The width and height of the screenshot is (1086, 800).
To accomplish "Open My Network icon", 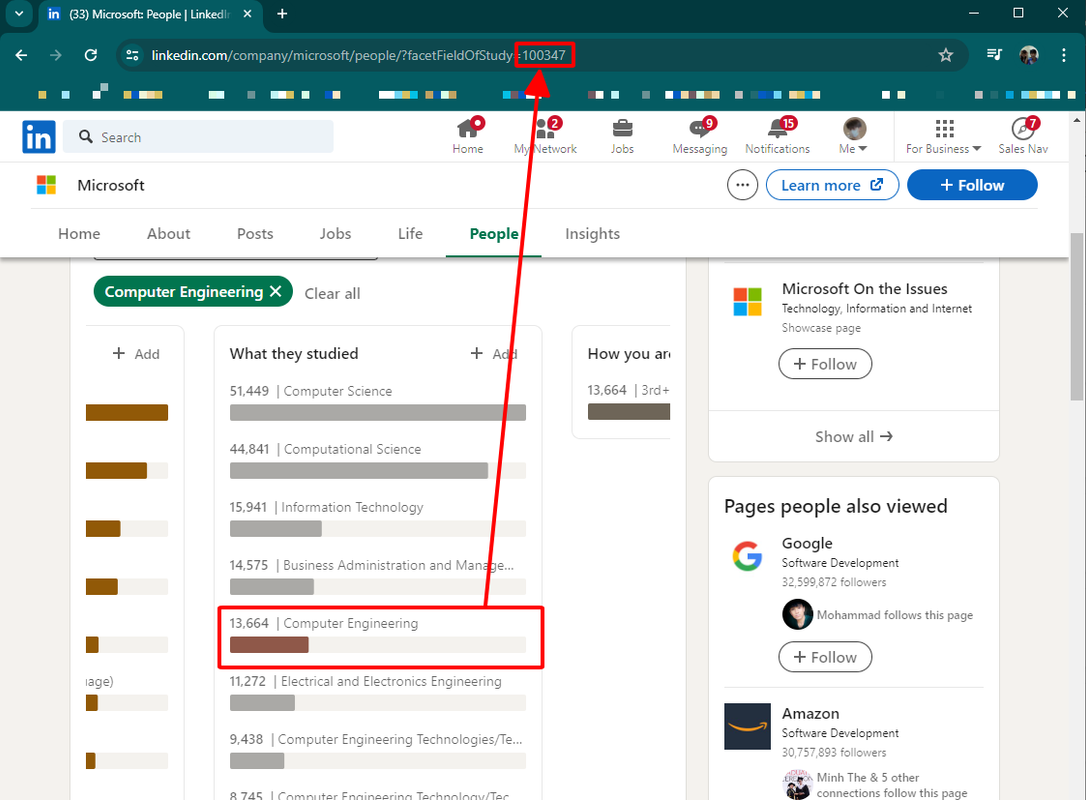I will click(545, 129).
